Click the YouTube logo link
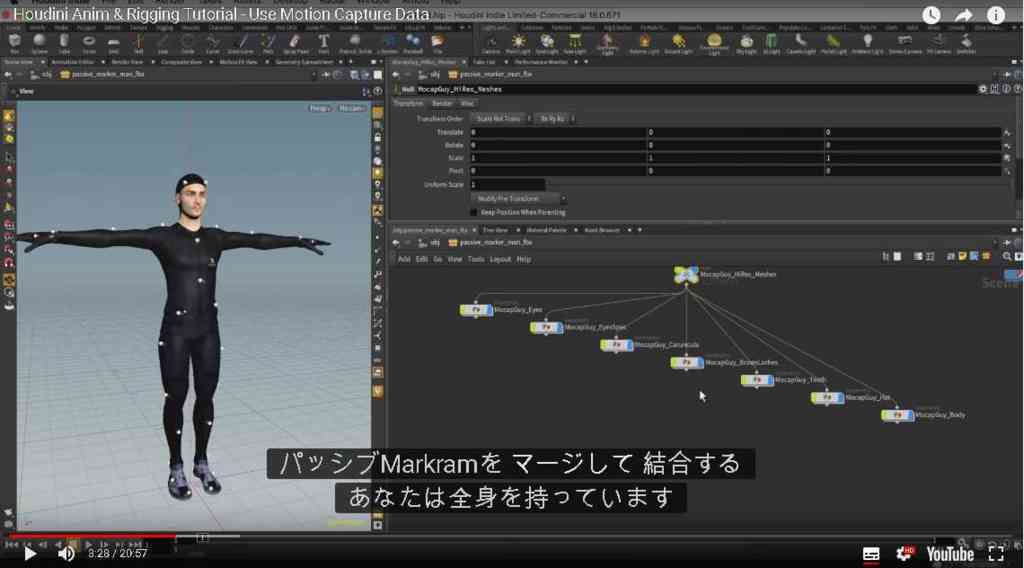1024x568 pixels. 950,555
